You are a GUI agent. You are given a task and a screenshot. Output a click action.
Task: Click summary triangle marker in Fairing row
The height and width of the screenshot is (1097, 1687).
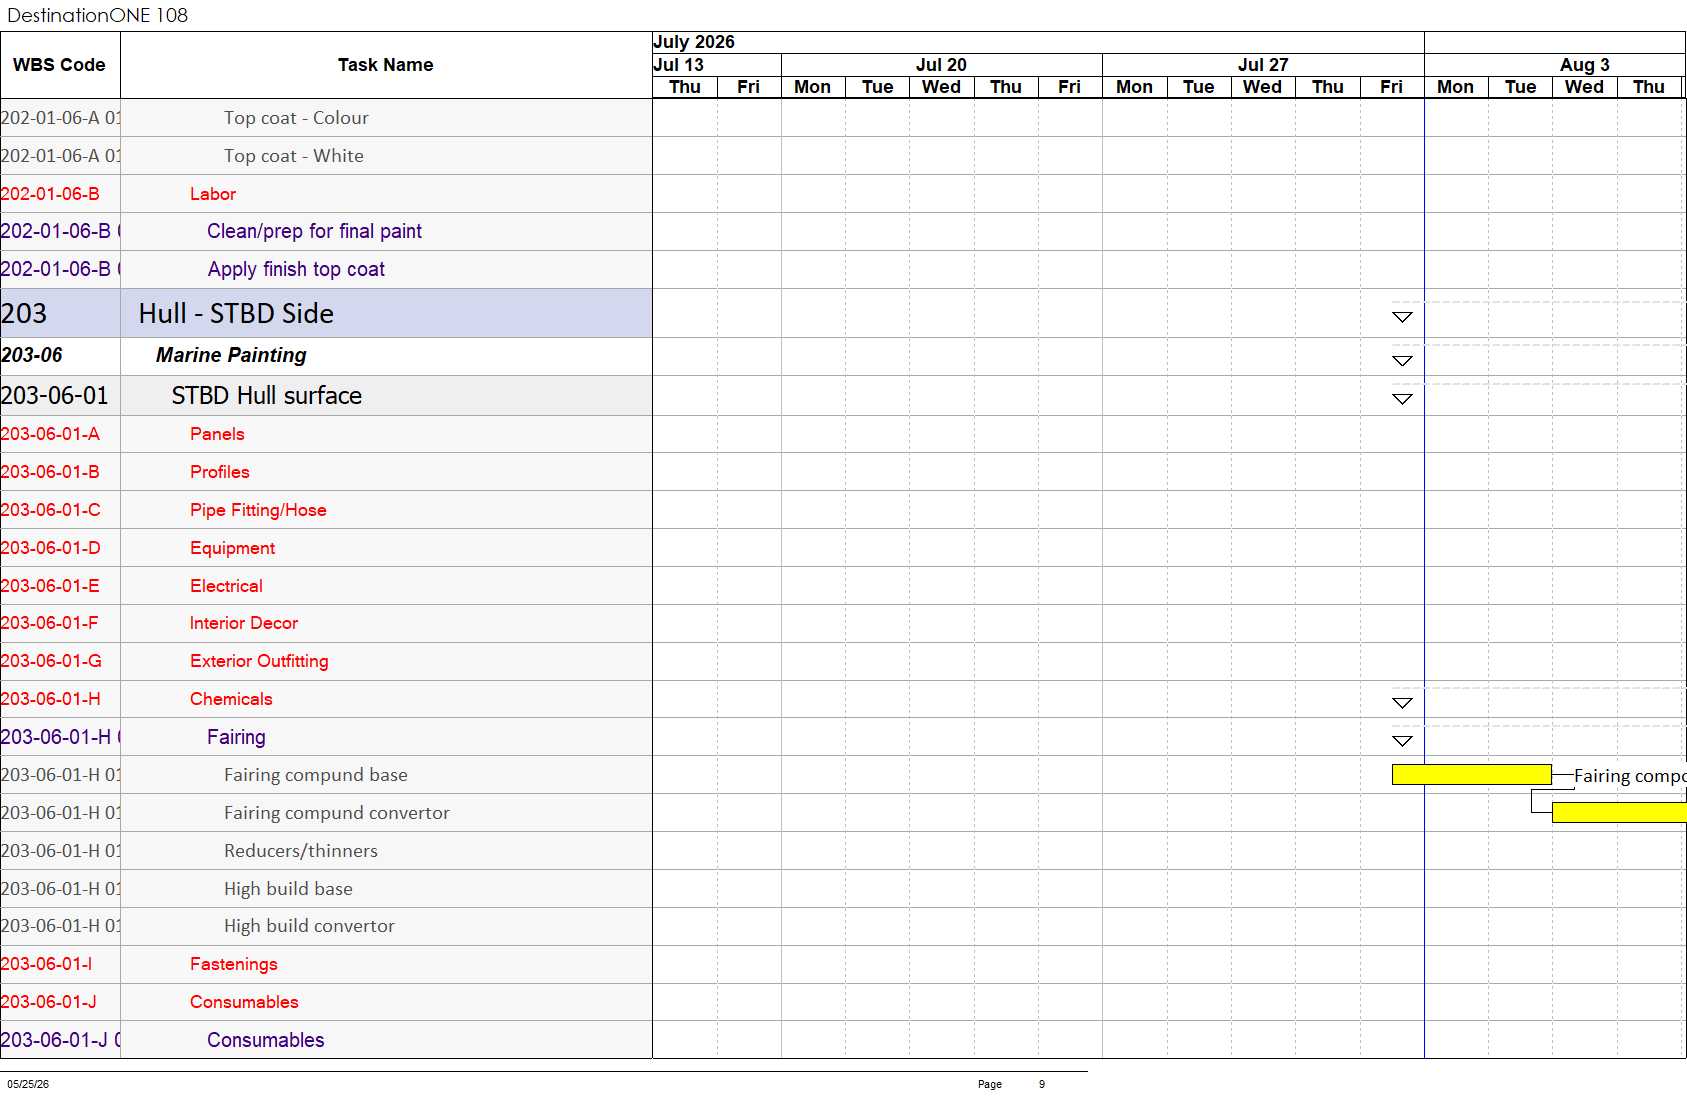(x=1402, y=741)
